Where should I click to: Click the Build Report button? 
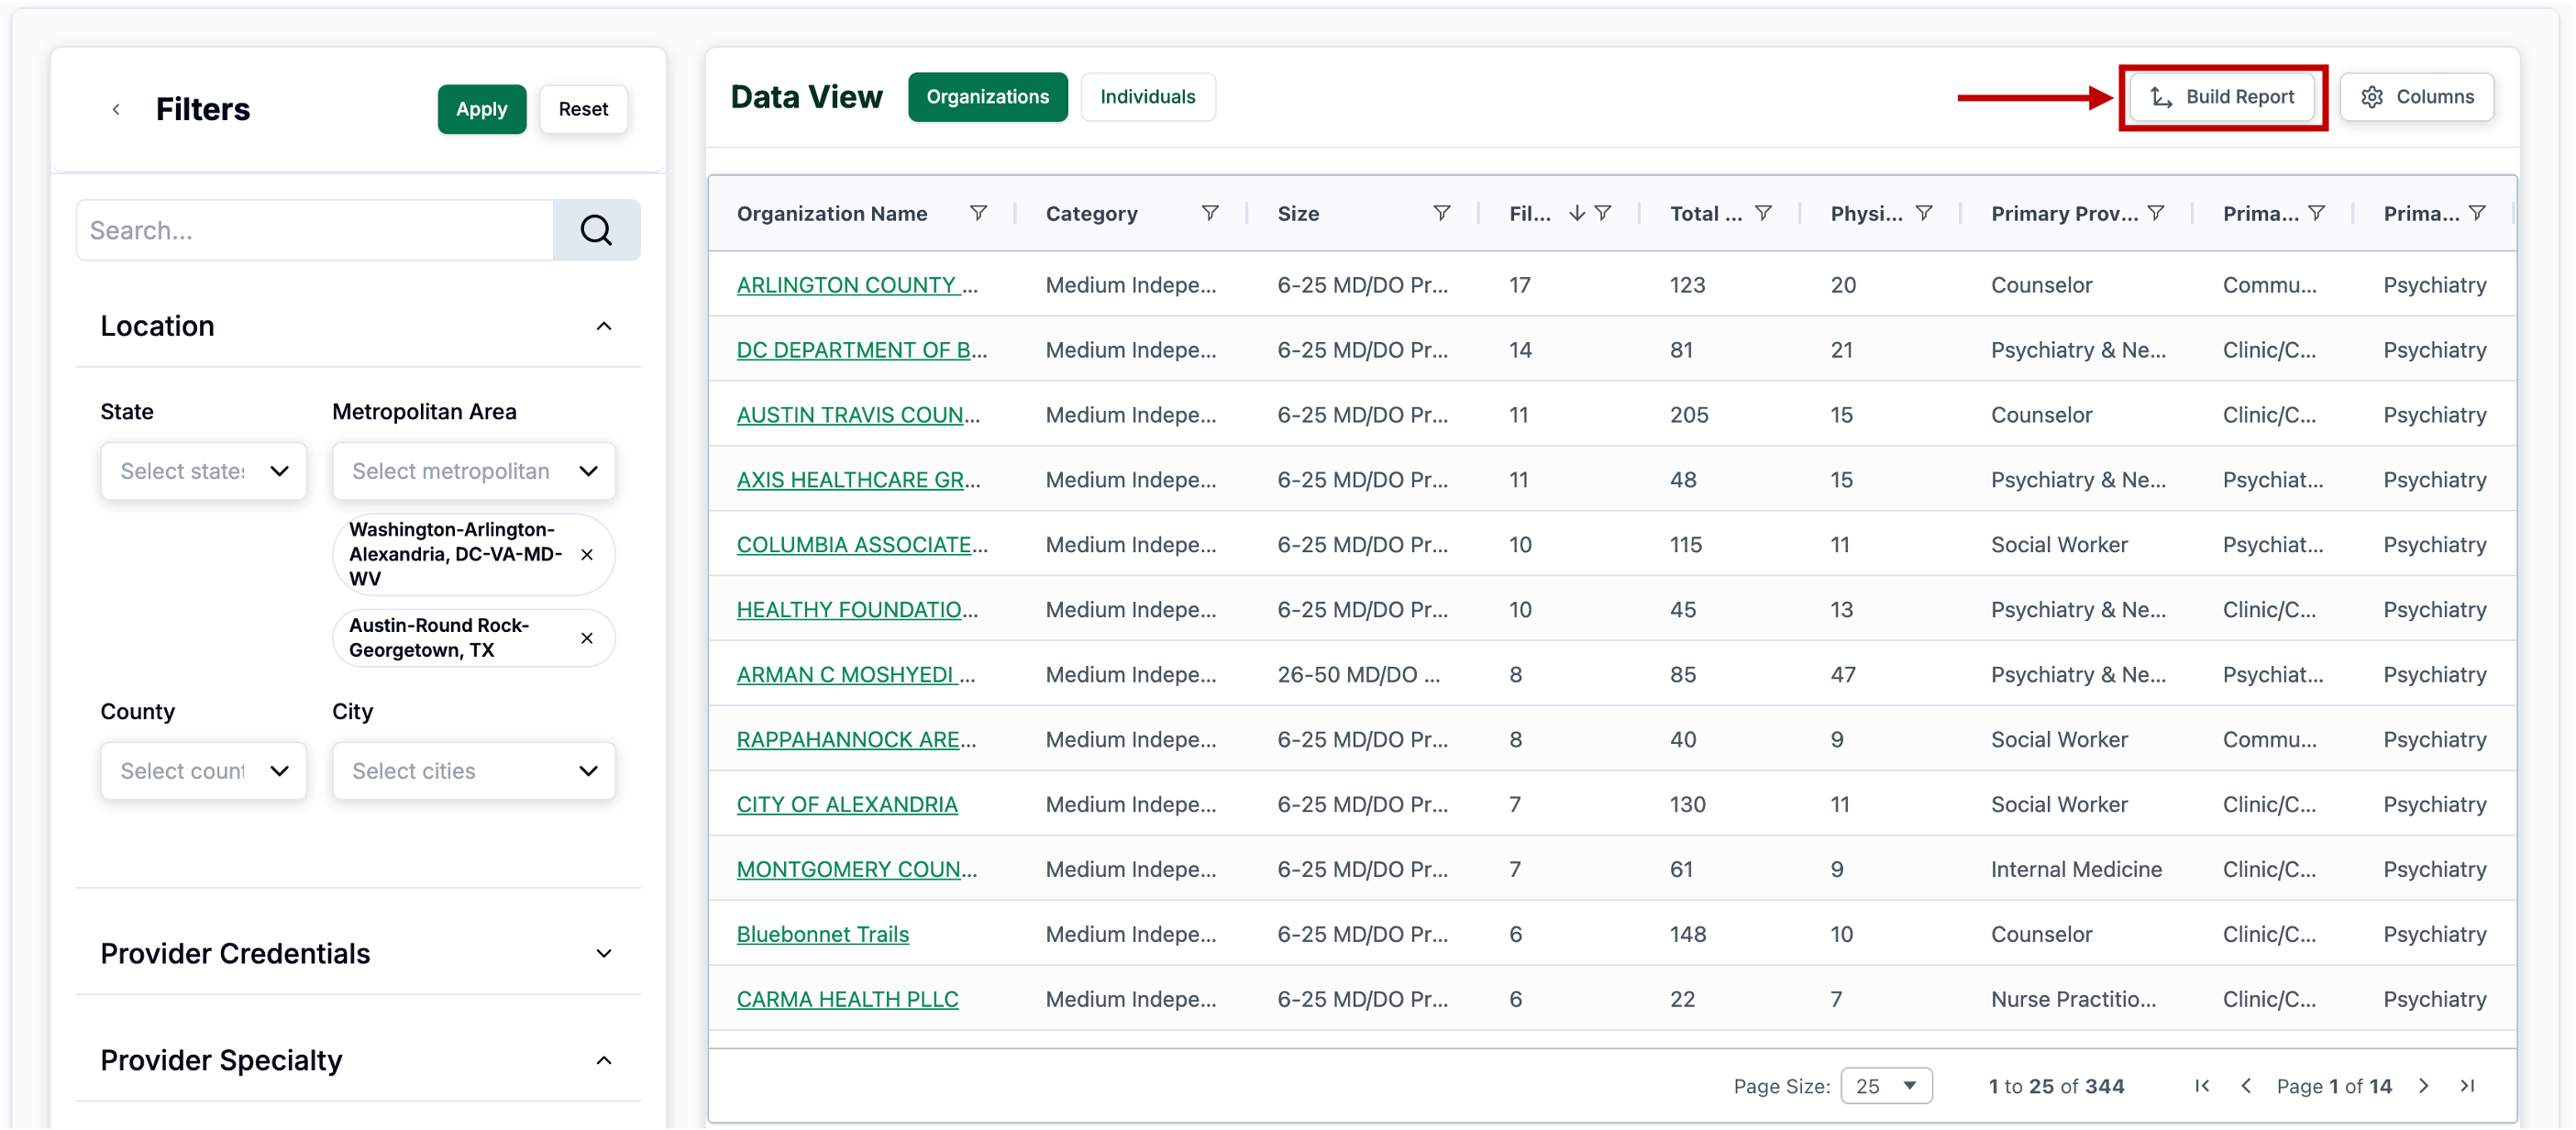pyautogui.click(x=2221, y=97)
